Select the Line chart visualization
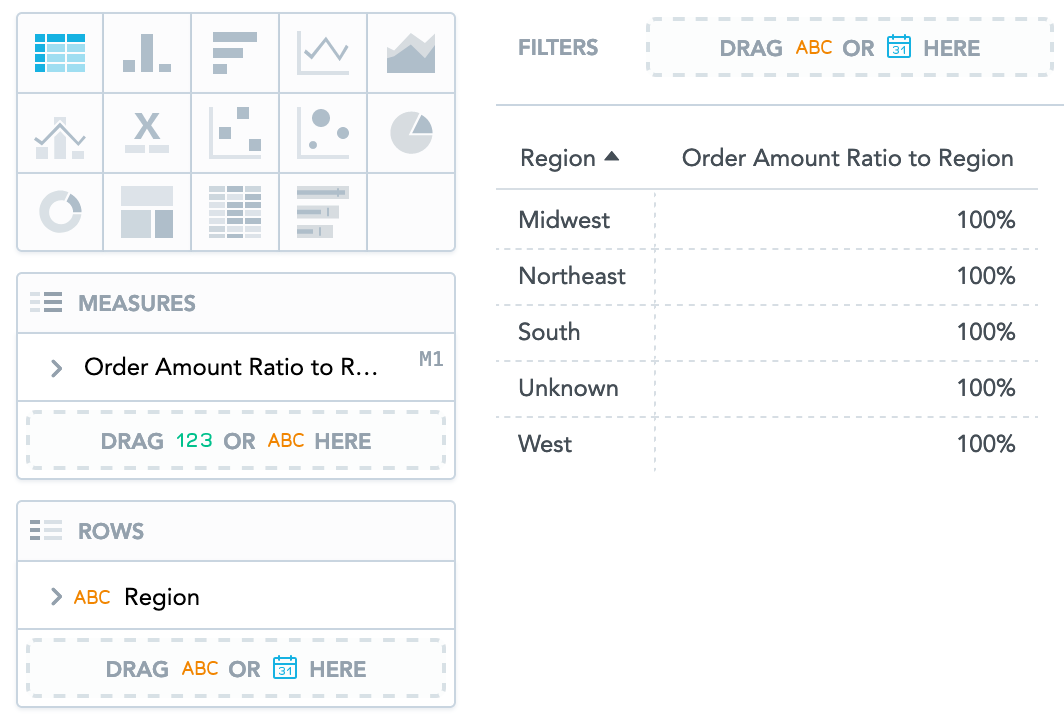 (323, 53)
